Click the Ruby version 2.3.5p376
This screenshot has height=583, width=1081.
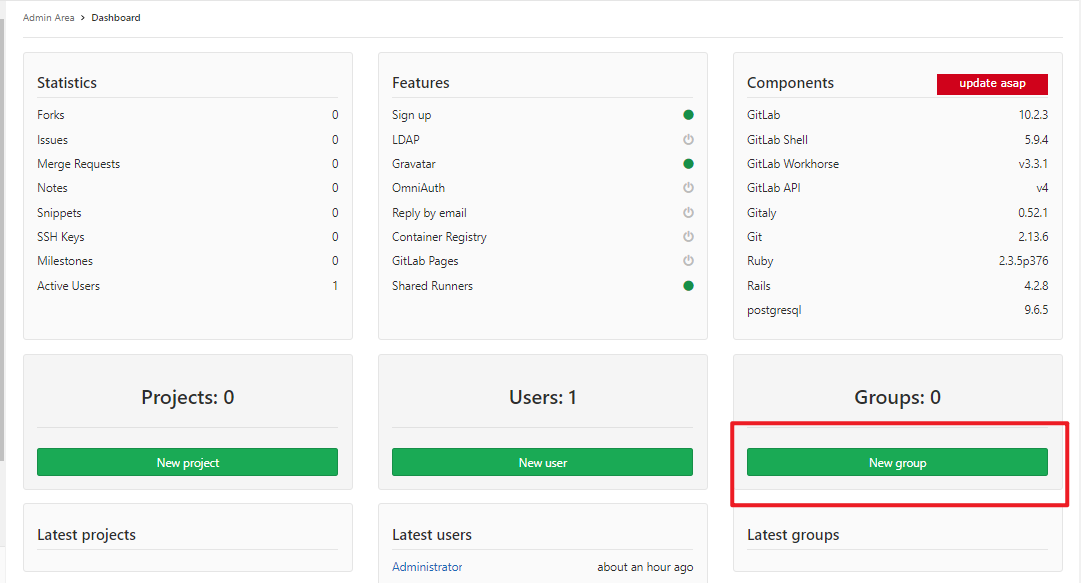(x=1023, y=261)
